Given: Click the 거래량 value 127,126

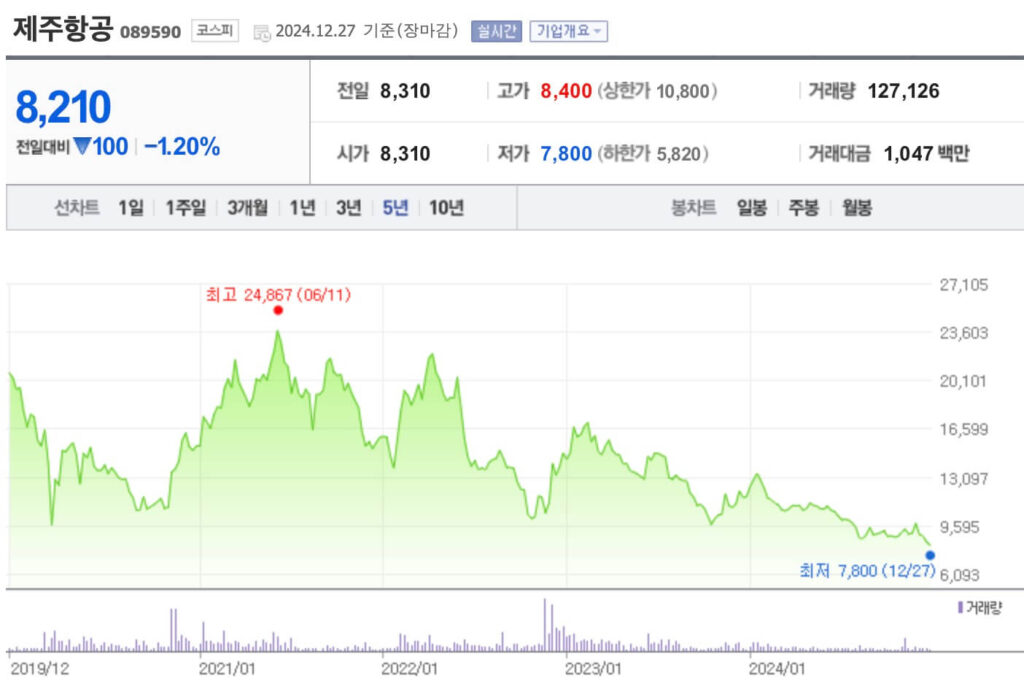Looking at the screenshot, I should coord(903,91).
